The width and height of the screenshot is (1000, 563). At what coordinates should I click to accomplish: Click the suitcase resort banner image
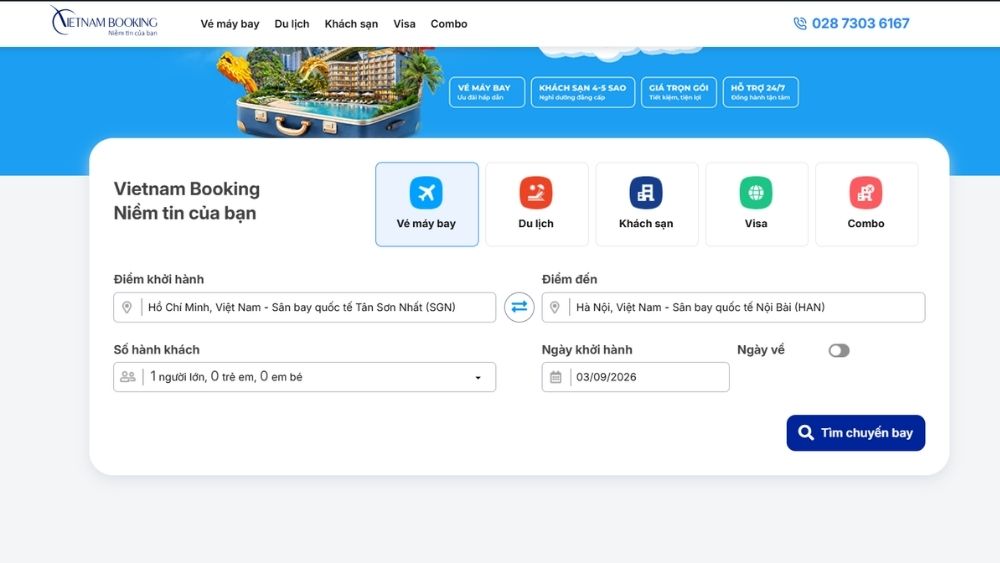click(x=328, y=92)
